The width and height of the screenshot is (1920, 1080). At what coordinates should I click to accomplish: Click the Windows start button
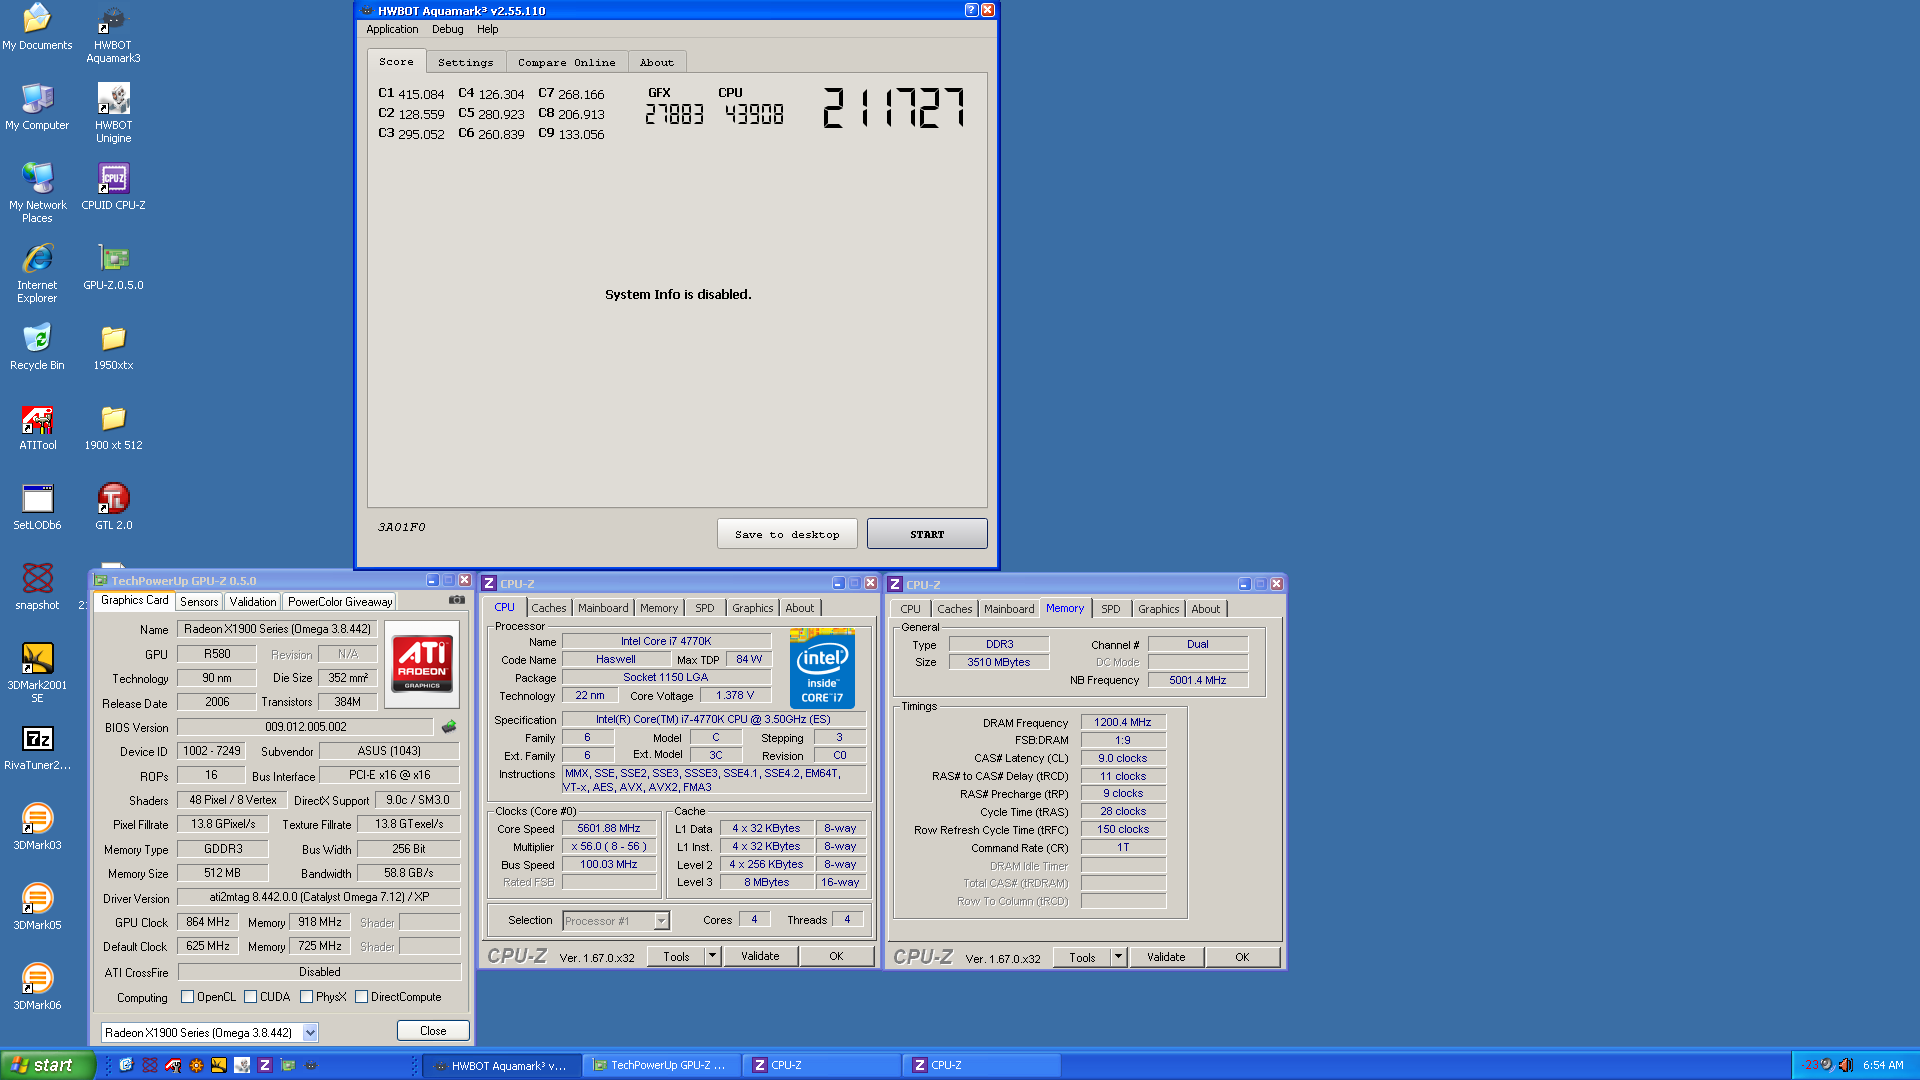click(x=47, y=1065)
